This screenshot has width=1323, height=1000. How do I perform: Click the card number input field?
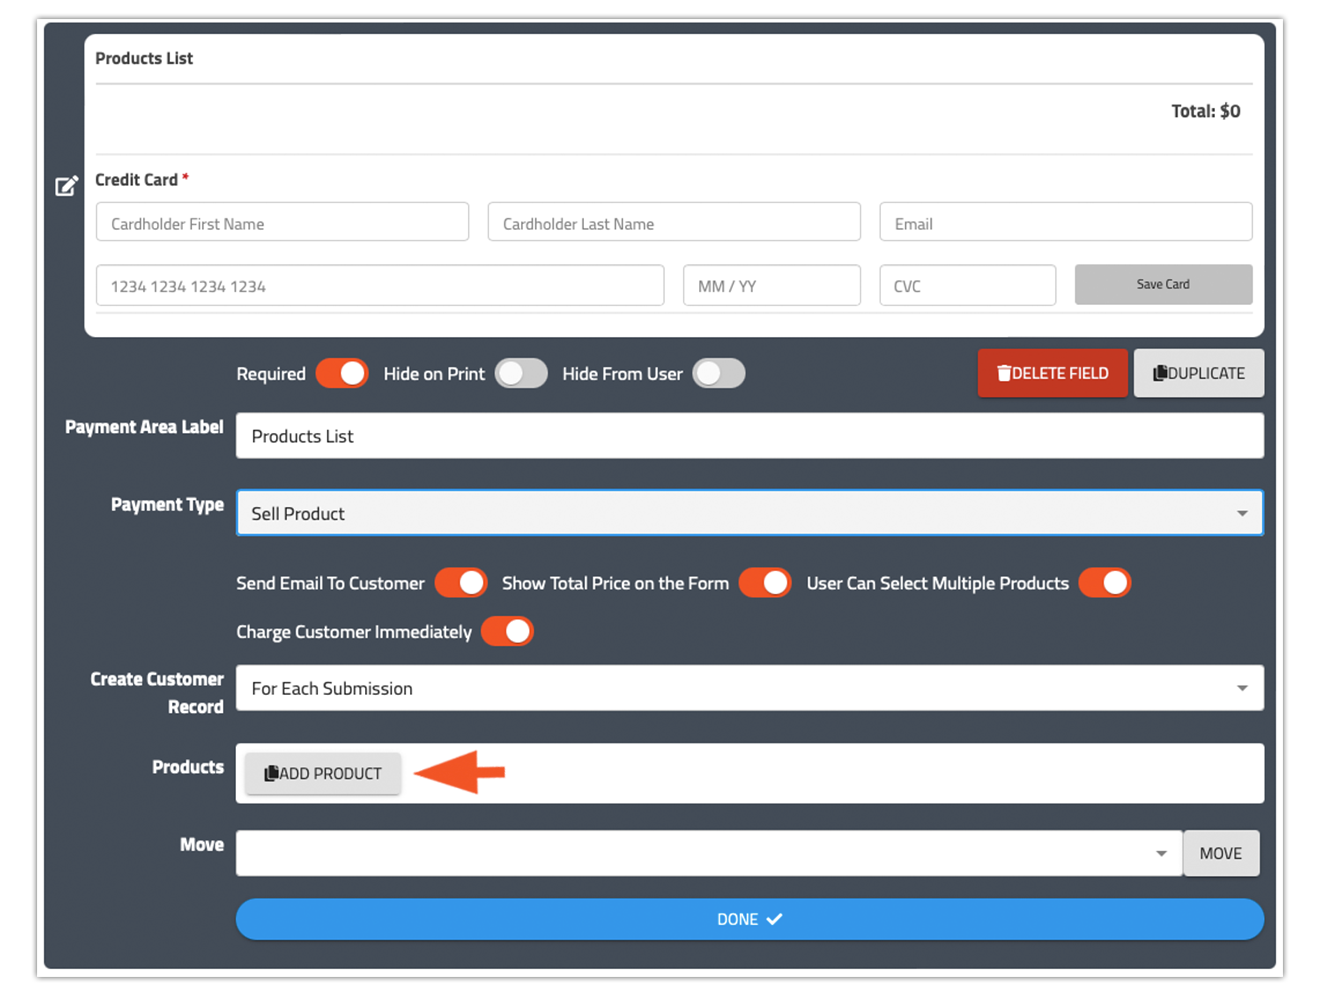[x=380, y=285]
